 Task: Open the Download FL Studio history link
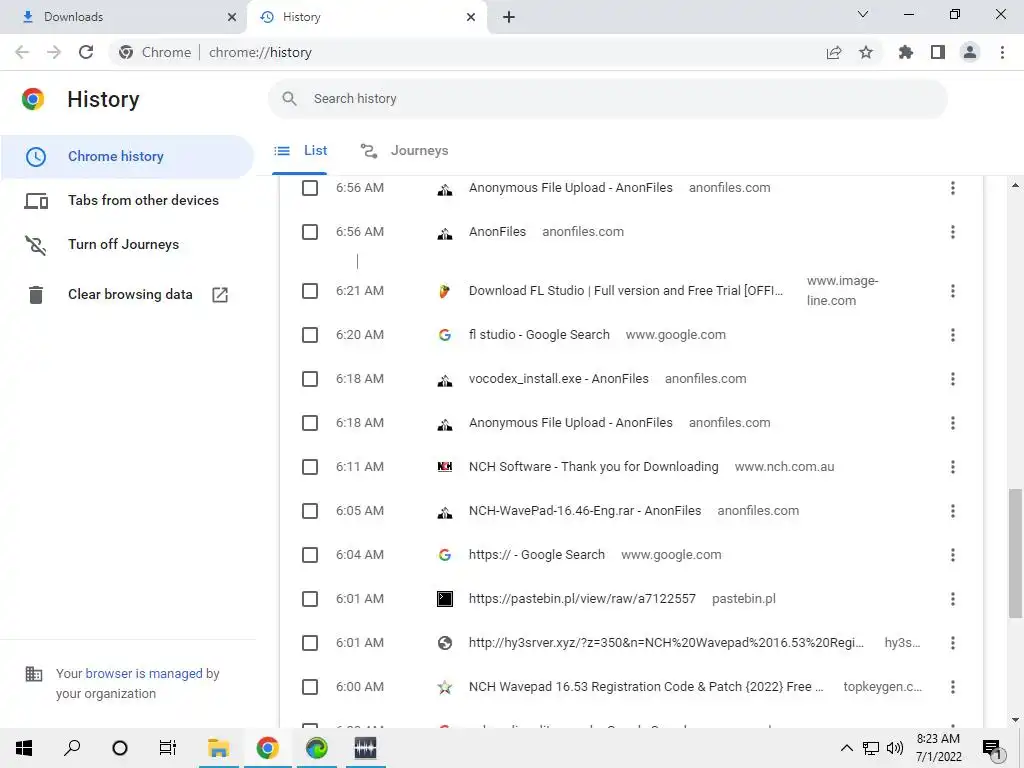[626, 291]
